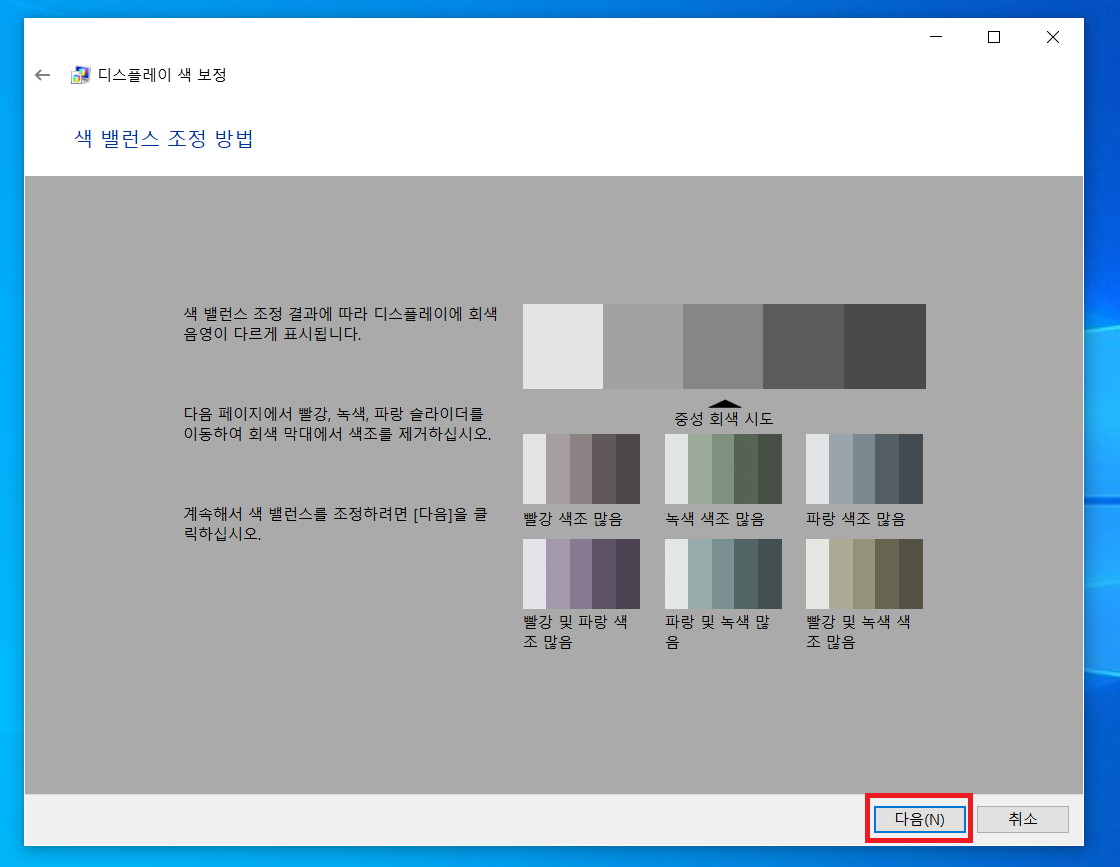
Task: Close the 디스플레이 색 보정 window
Action: (x=1052, y=36)
